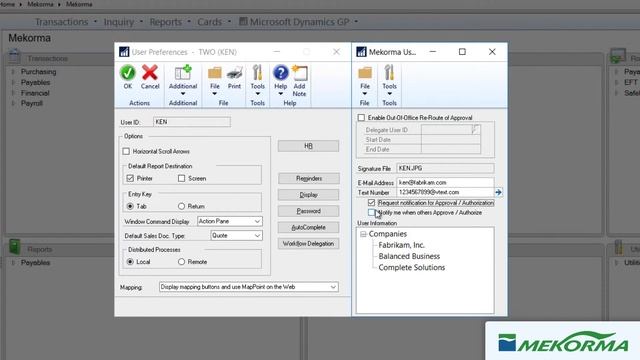Click the Reminders button
This screenshot has width=640, height=360.
309,178
